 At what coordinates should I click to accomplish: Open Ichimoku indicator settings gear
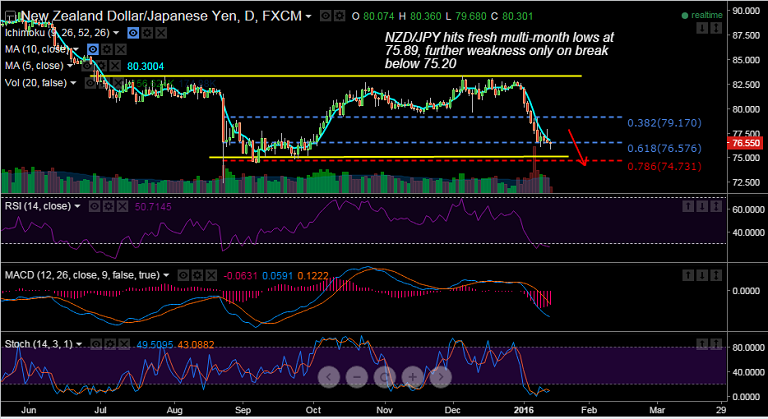pos(147,33)
